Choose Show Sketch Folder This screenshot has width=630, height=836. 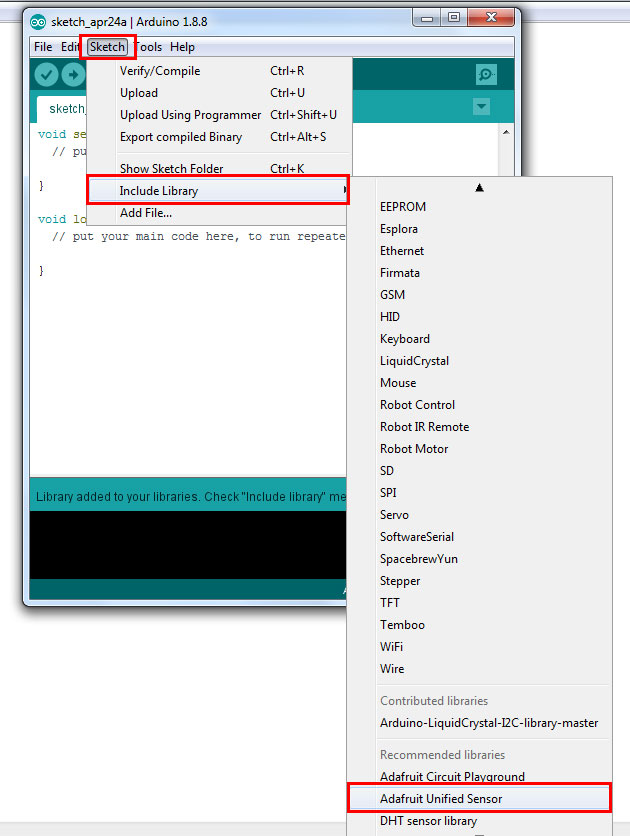tap(219, 168)
